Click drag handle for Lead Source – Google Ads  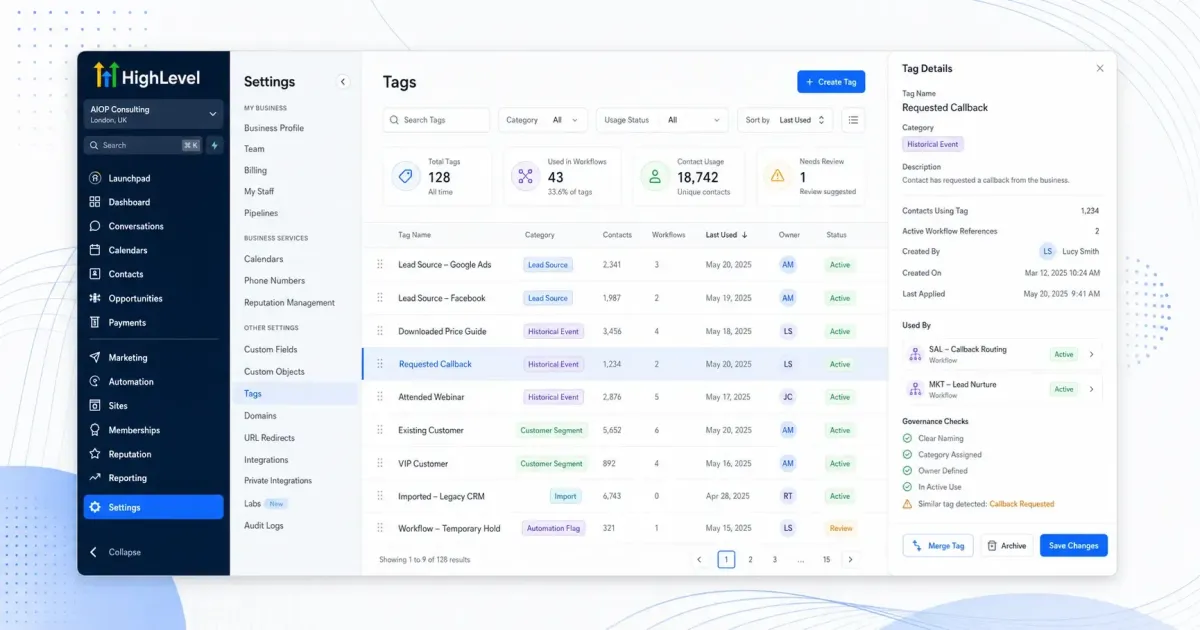click(x=380, y=265)
